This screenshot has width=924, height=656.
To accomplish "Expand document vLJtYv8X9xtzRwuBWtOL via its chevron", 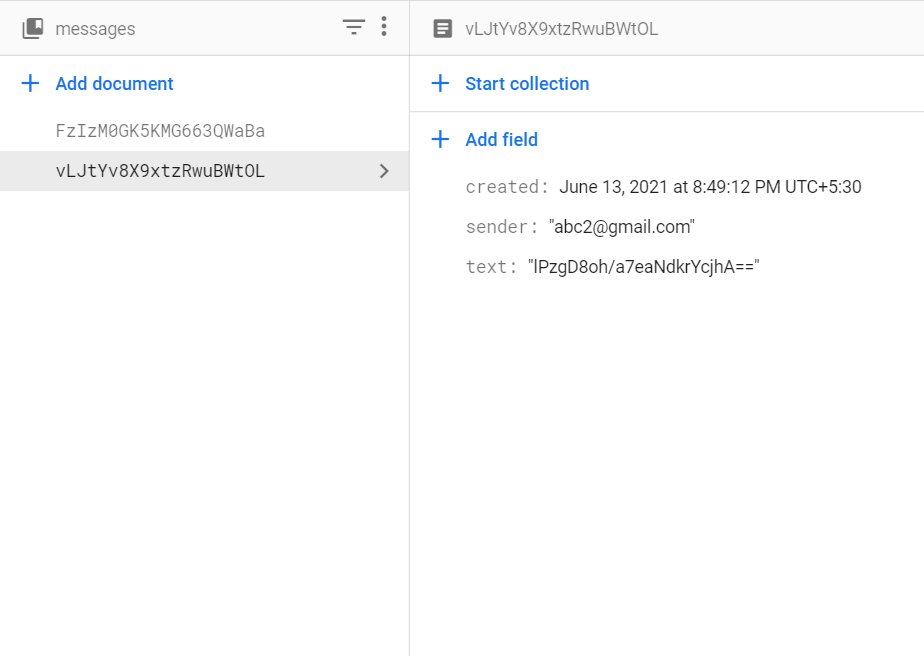I will [x=384, y=171].
